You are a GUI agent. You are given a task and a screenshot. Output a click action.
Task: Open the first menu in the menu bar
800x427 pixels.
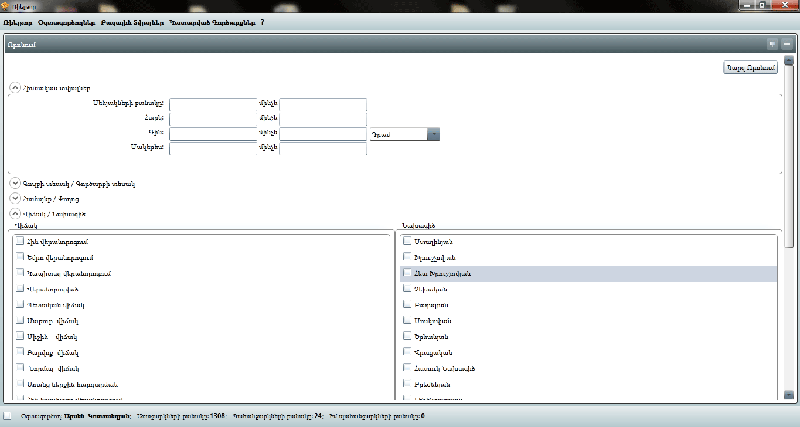(x=18, y=23)
